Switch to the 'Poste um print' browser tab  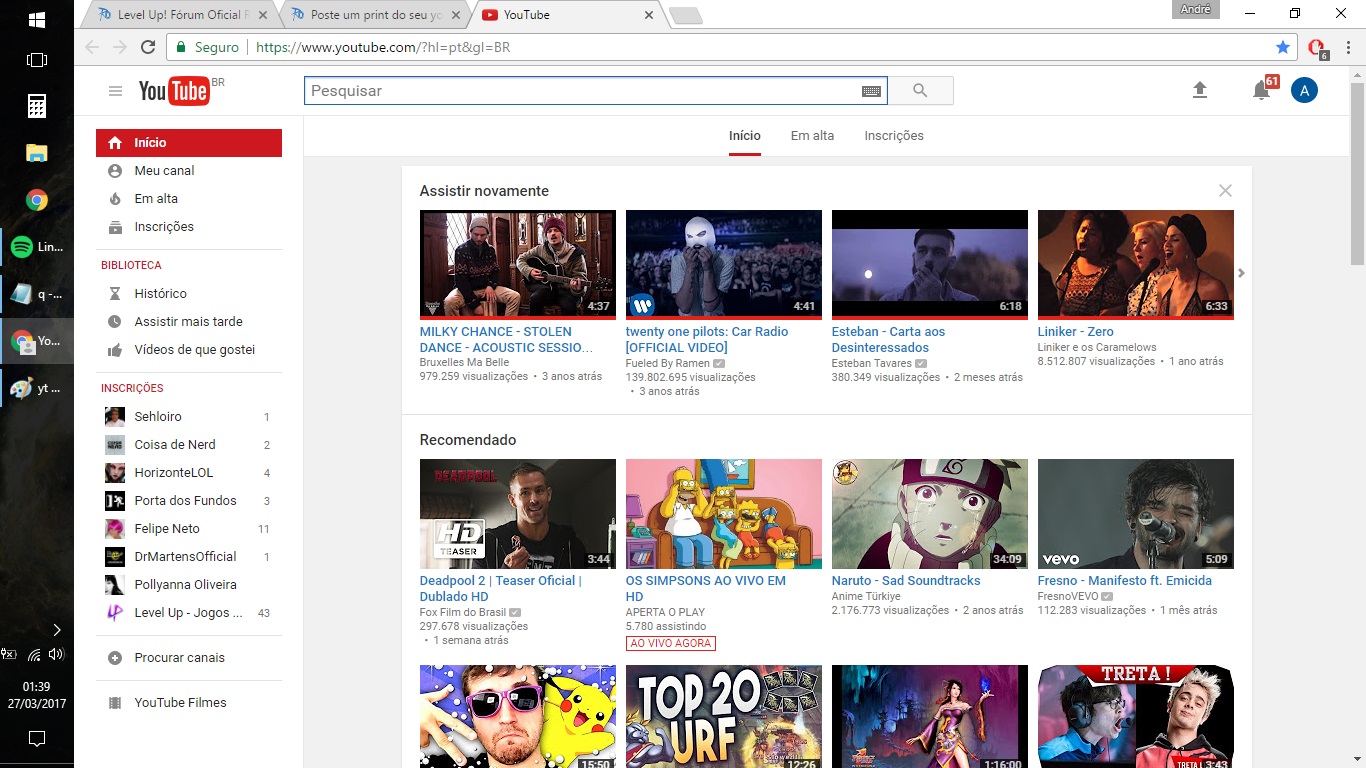point(376,15)
